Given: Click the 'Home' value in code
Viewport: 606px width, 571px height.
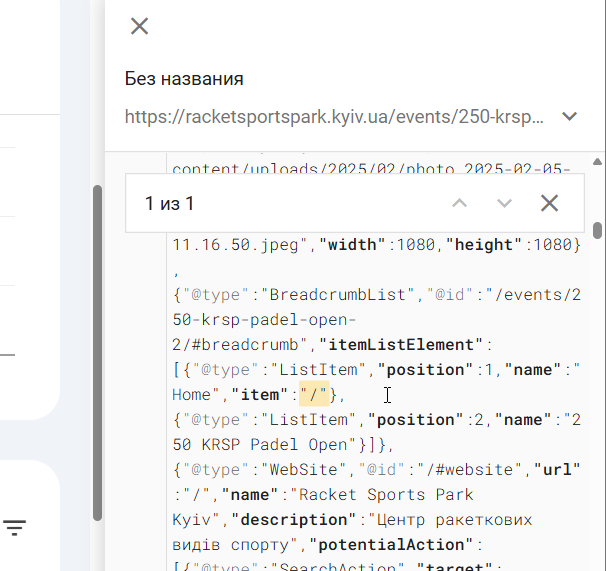Looking at the screenshot, I should 191,395.
